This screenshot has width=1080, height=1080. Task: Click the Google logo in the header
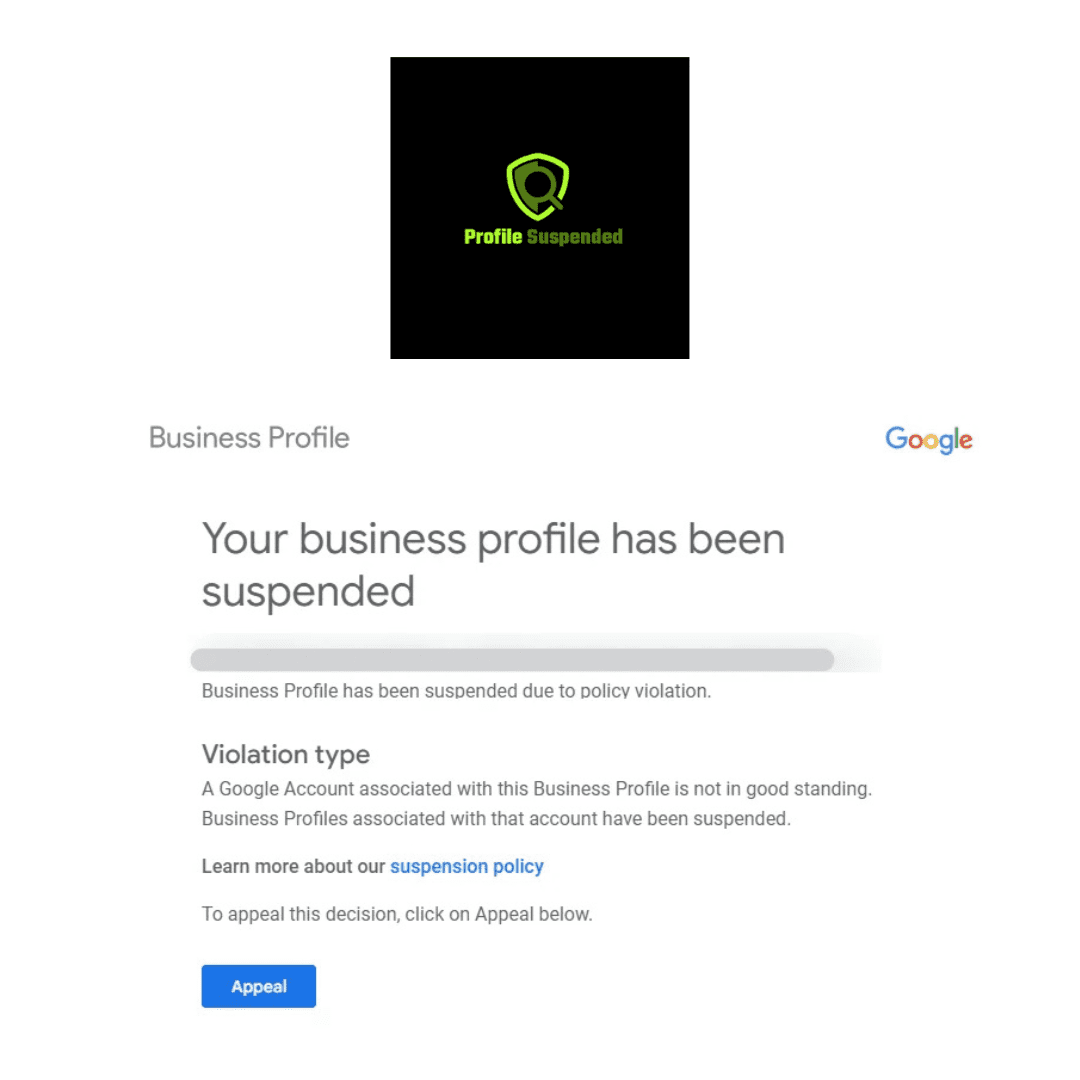(928, 439)
